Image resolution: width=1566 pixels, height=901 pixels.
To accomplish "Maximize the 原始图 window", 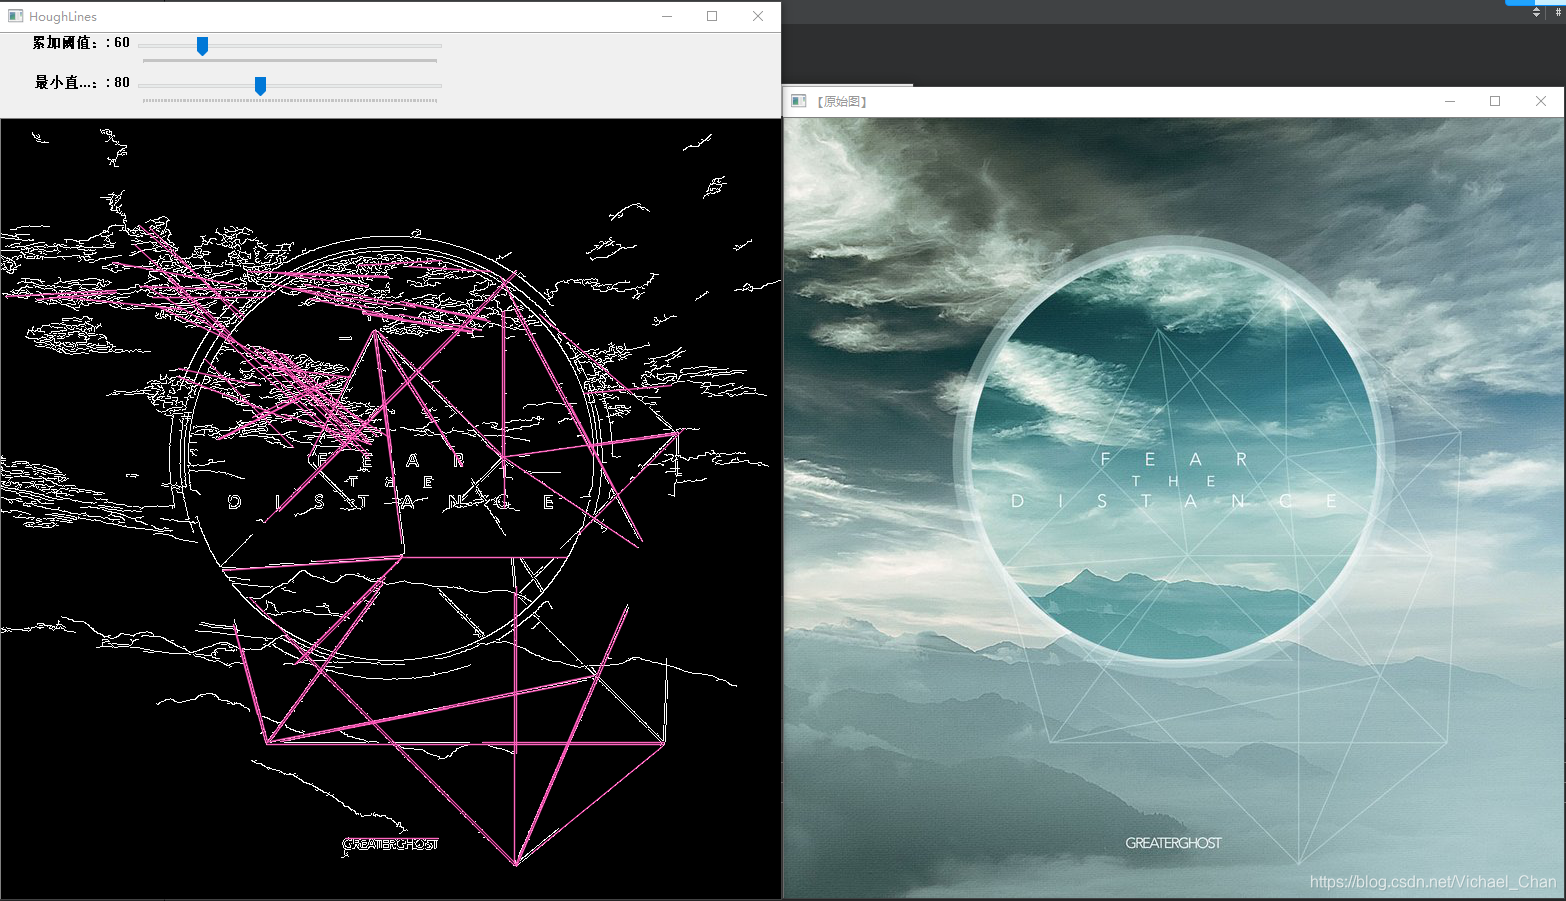I will point(1495,101).
